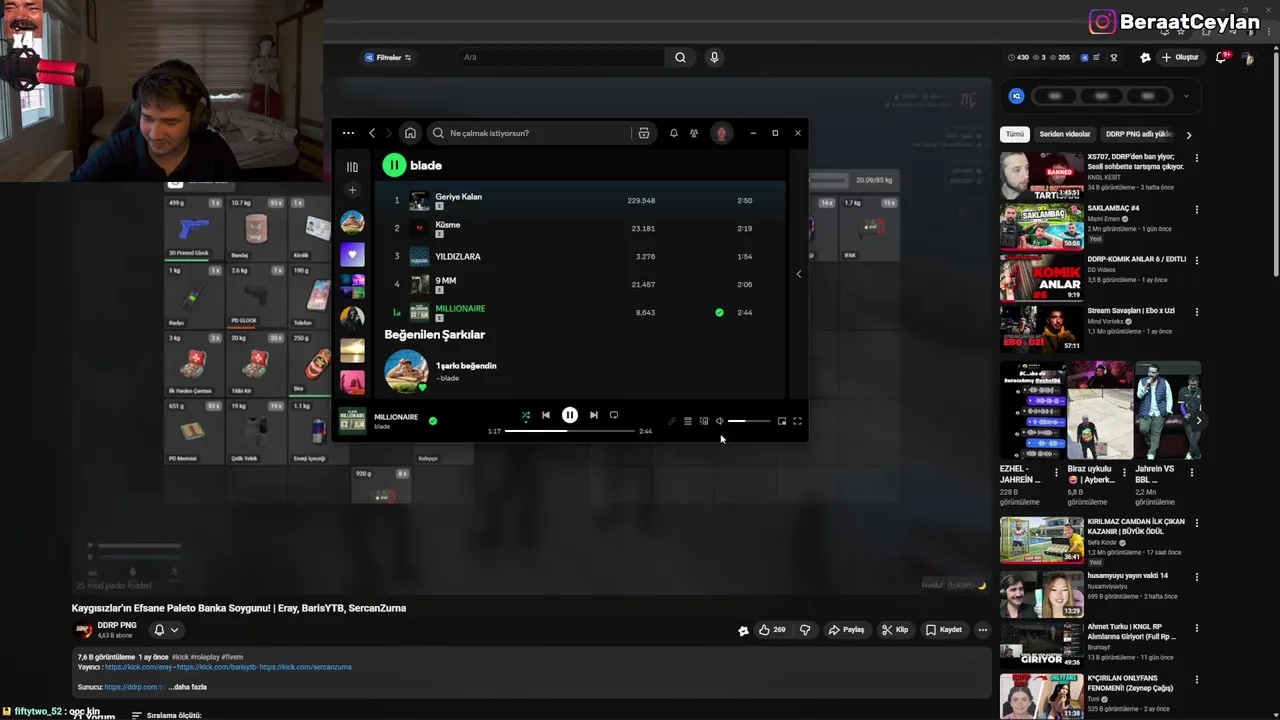Click the Spotify search field
The height and width of the screenshot is (720, 1280).
click(530, 133)
